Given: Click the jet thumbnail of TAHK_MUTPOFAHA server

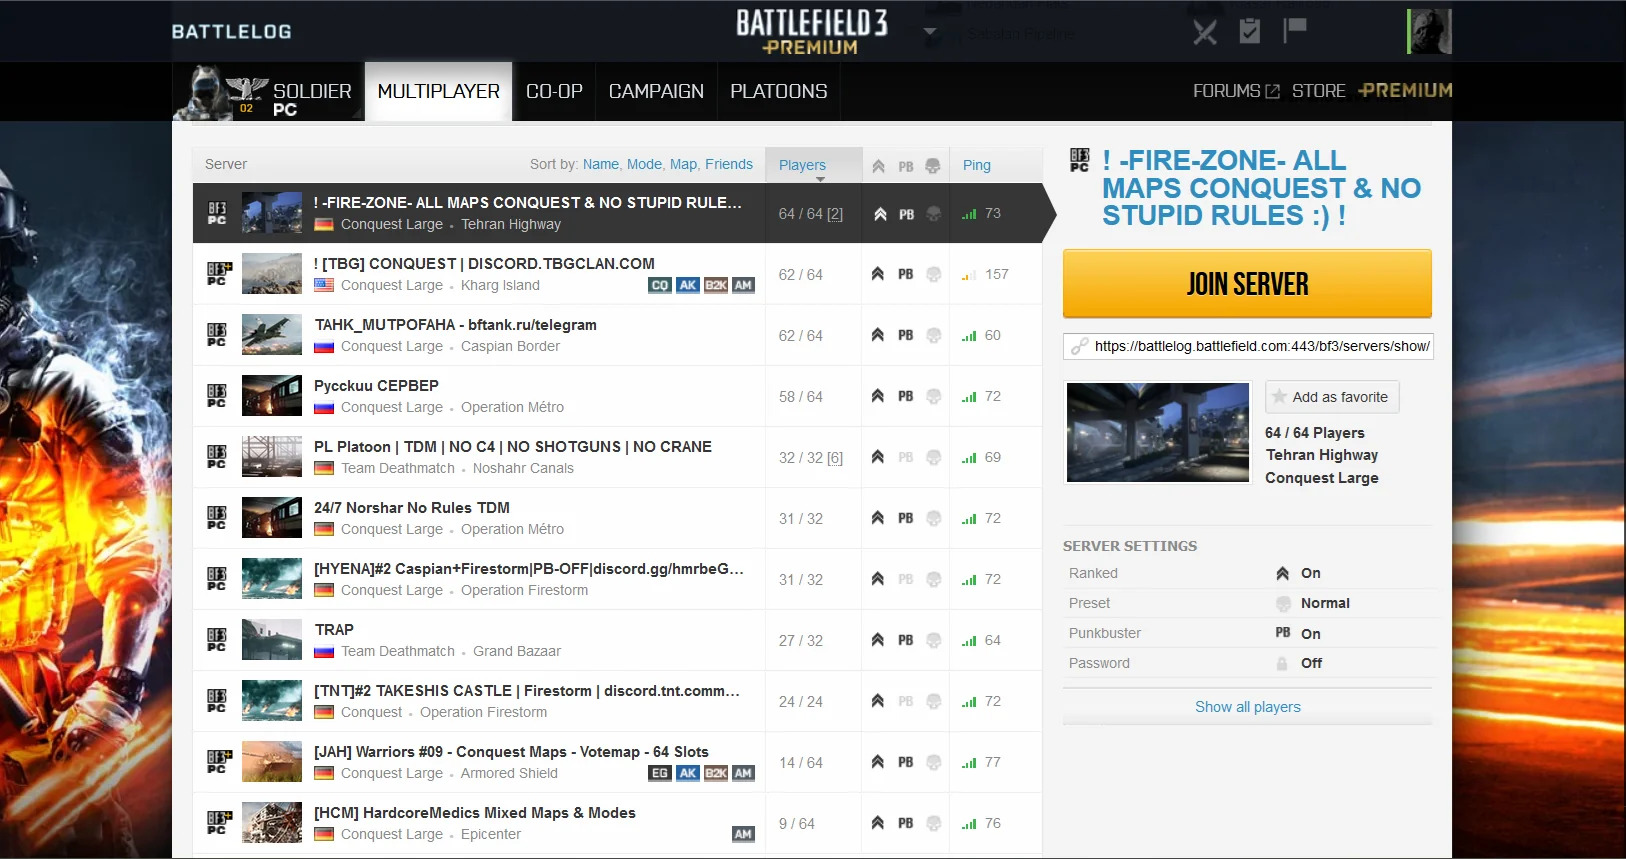Looking at the screenshot, I should pos(272,335).
